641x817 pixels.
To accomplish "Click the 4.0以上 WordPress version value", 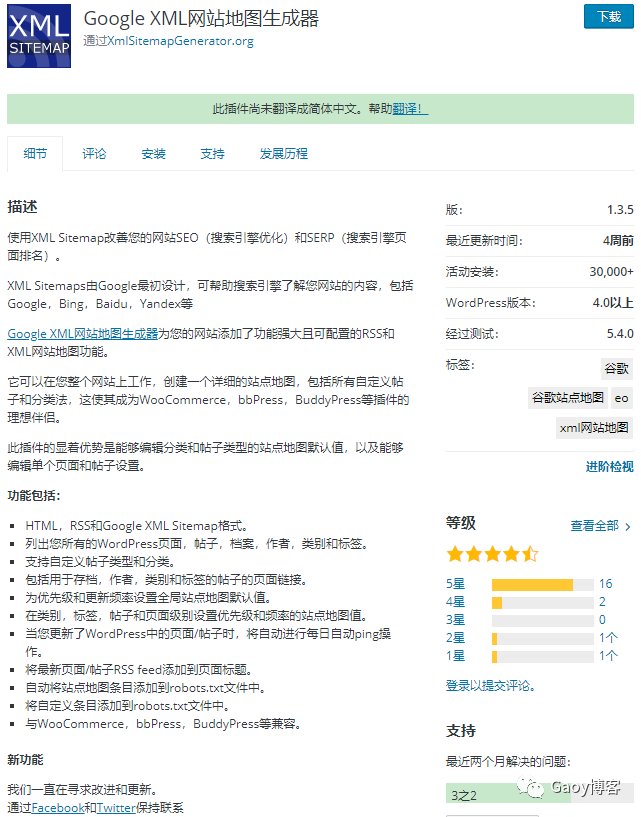I will pos(613,303).
